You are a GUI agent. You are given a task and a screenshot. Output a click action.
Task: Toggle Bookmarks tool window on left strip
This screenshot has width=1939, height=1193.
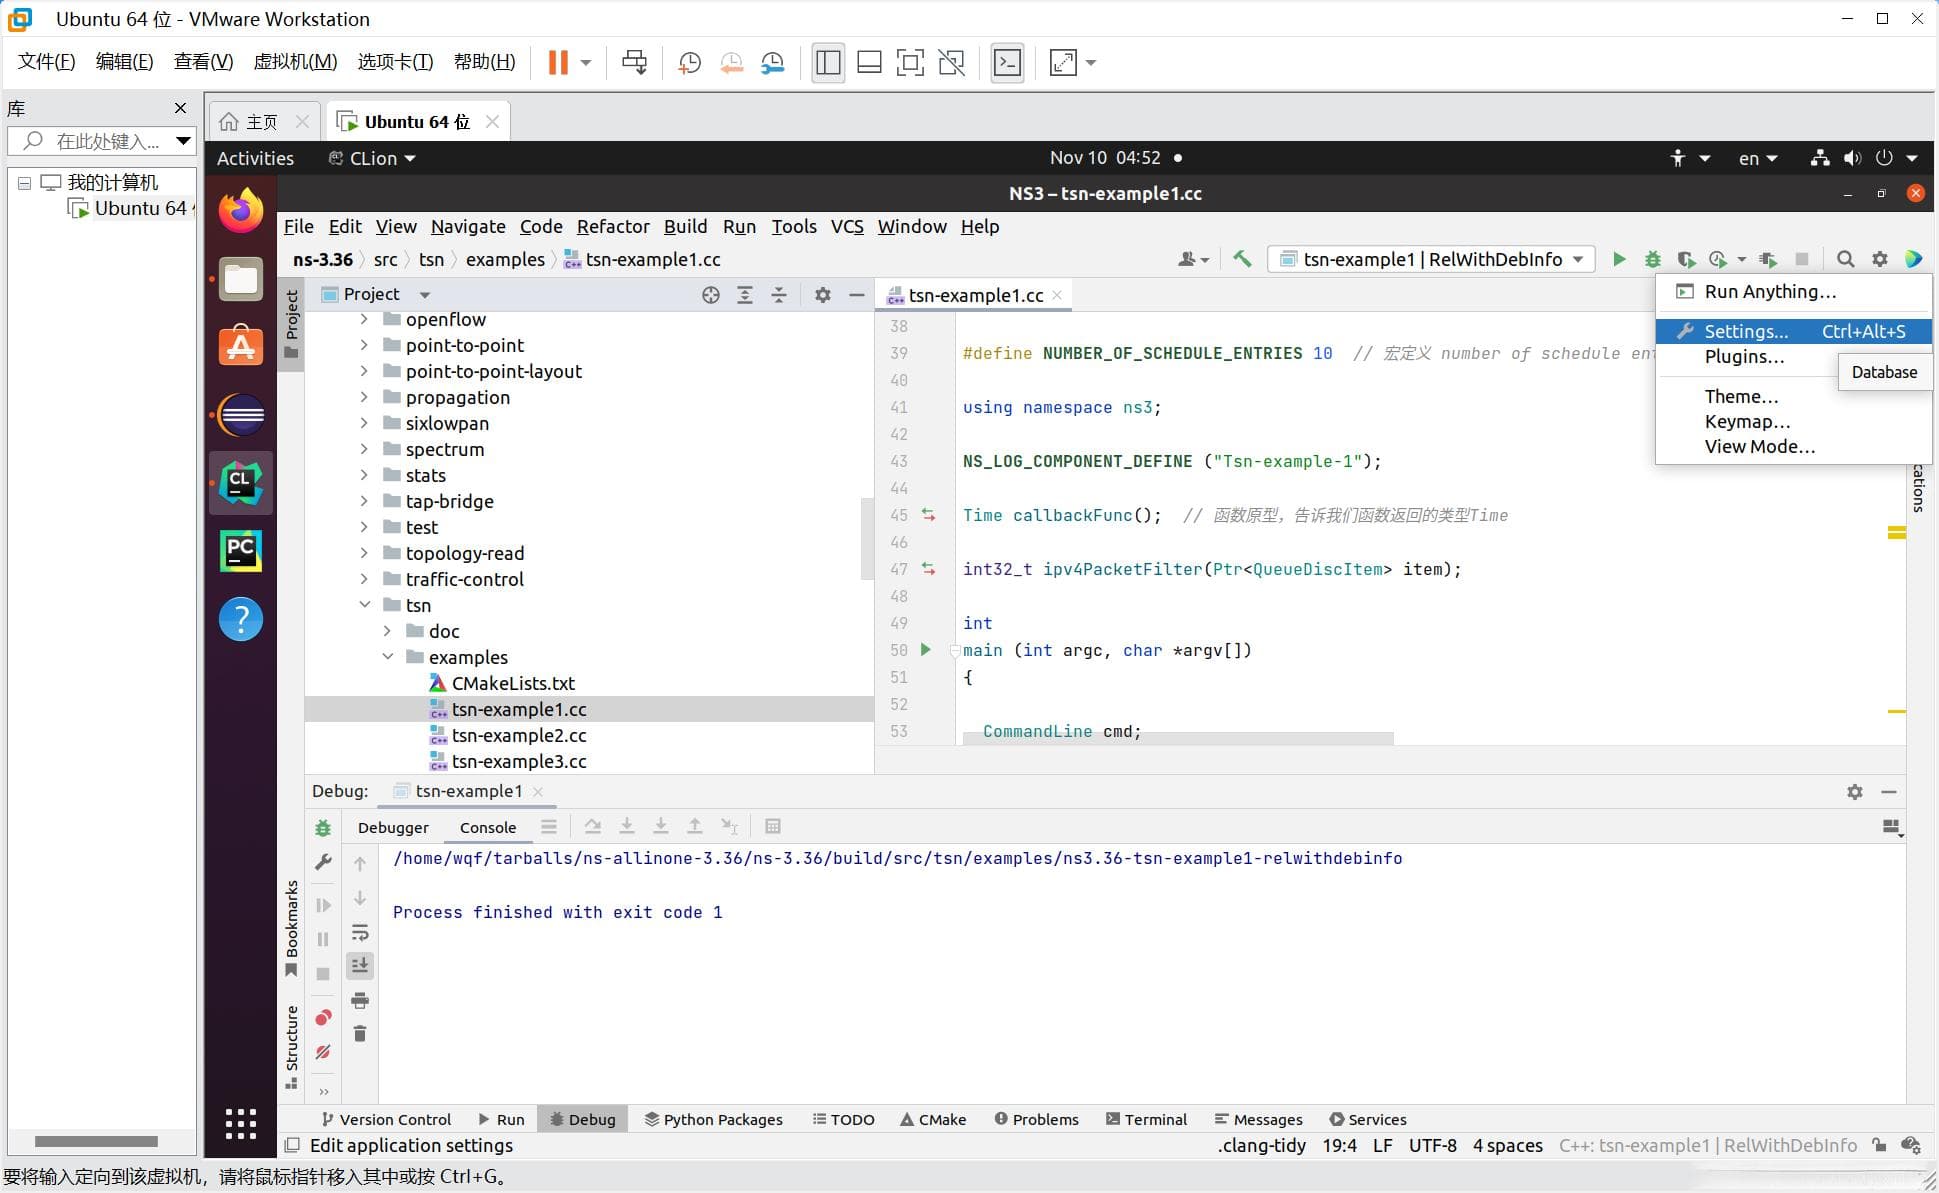(291, 928)
